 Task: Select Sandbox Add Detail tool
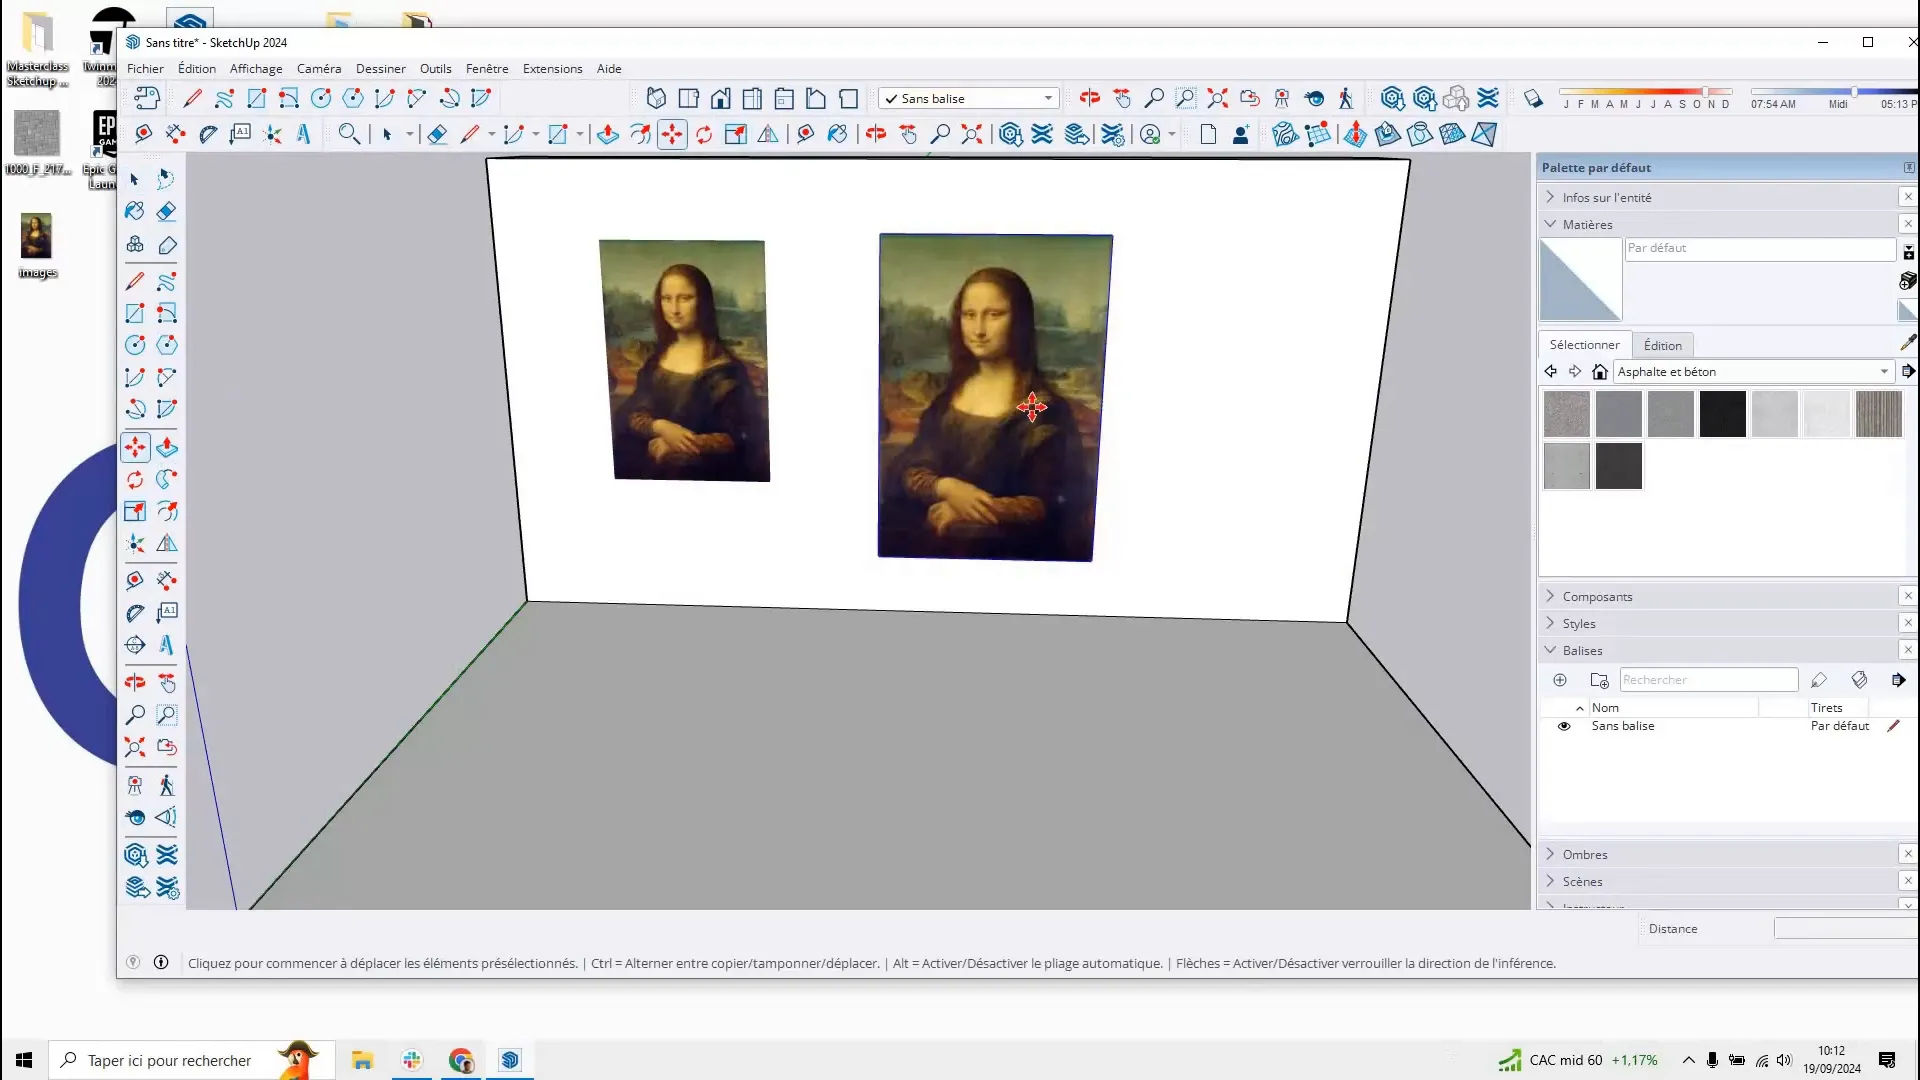(1453, 134)
